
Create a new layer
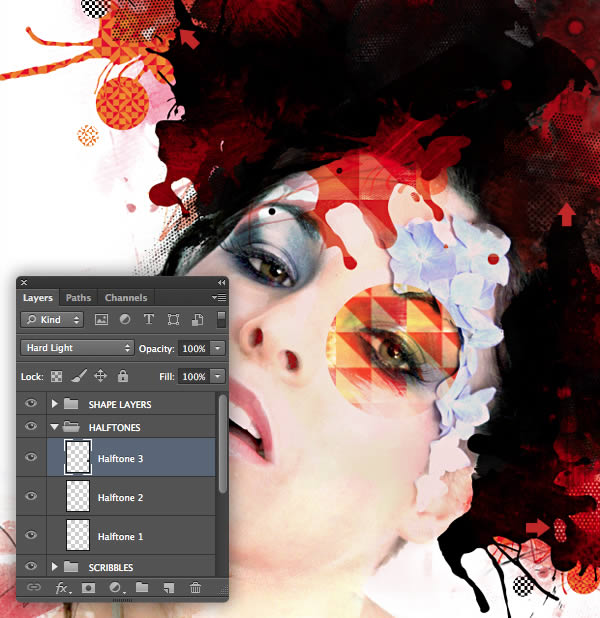pos(169,588)
